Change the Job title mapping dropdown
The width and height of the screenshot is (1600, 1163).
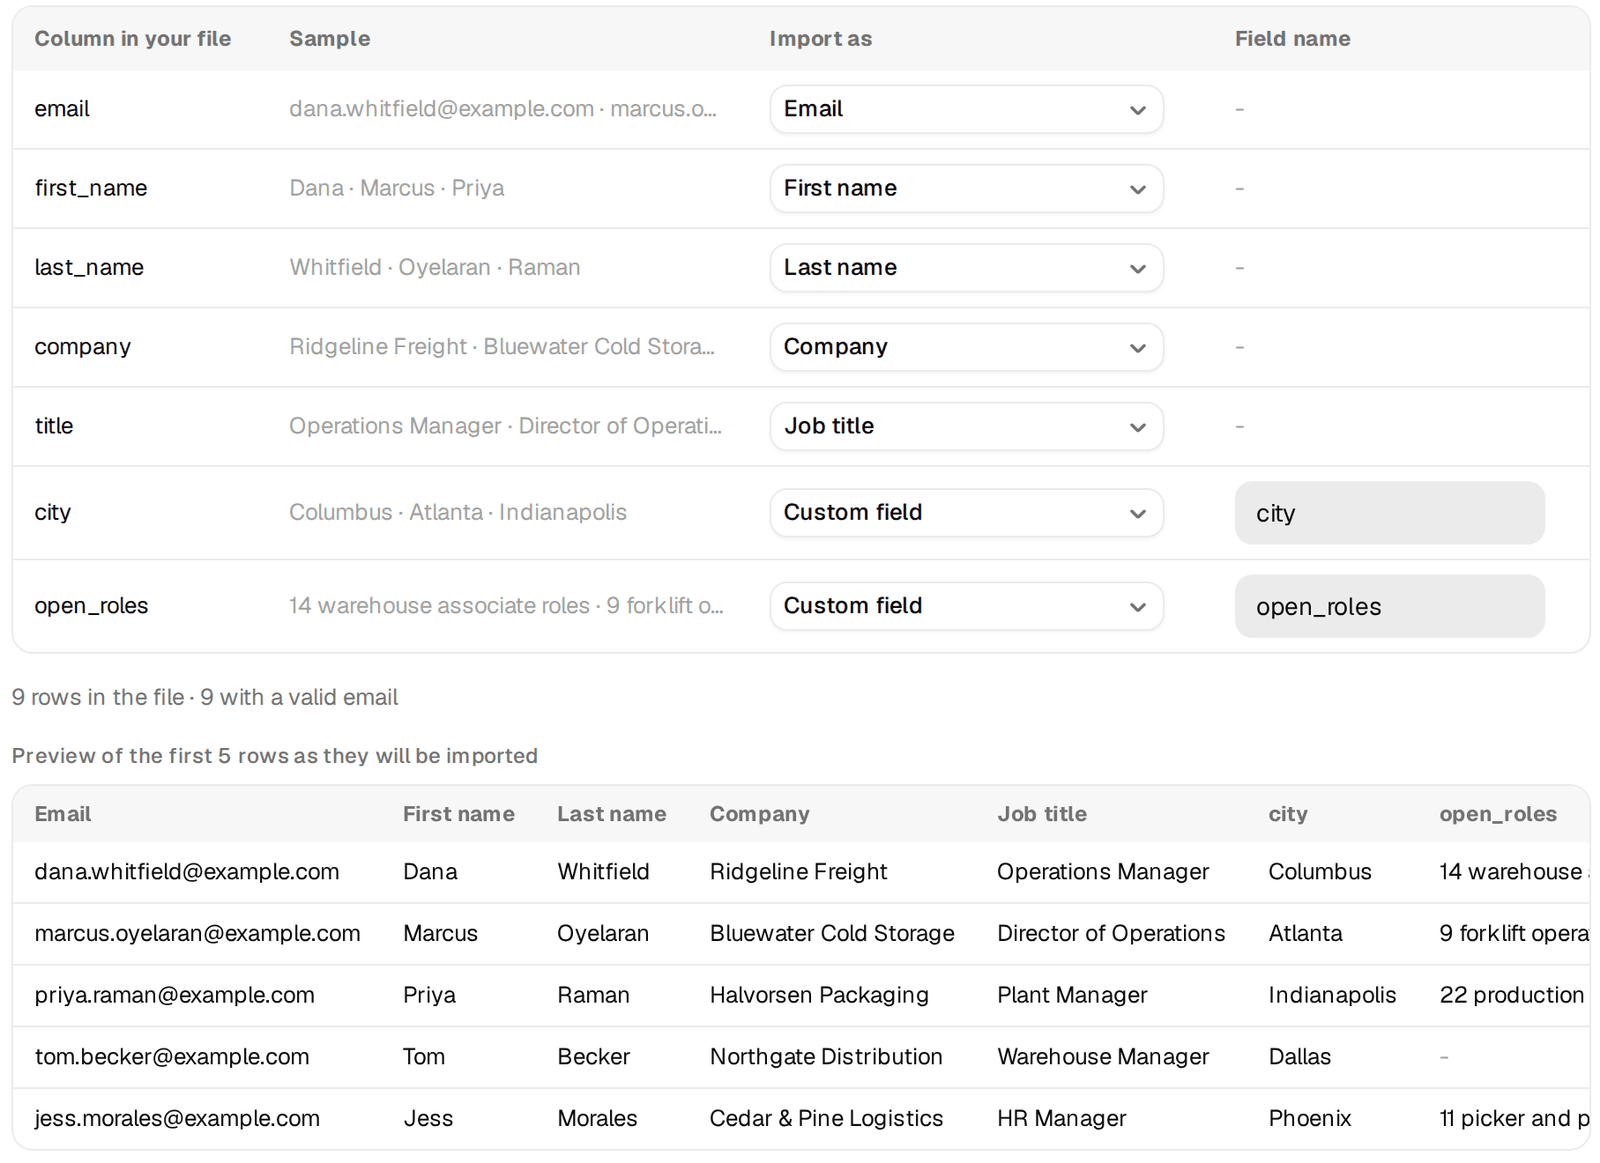[966, 426]
